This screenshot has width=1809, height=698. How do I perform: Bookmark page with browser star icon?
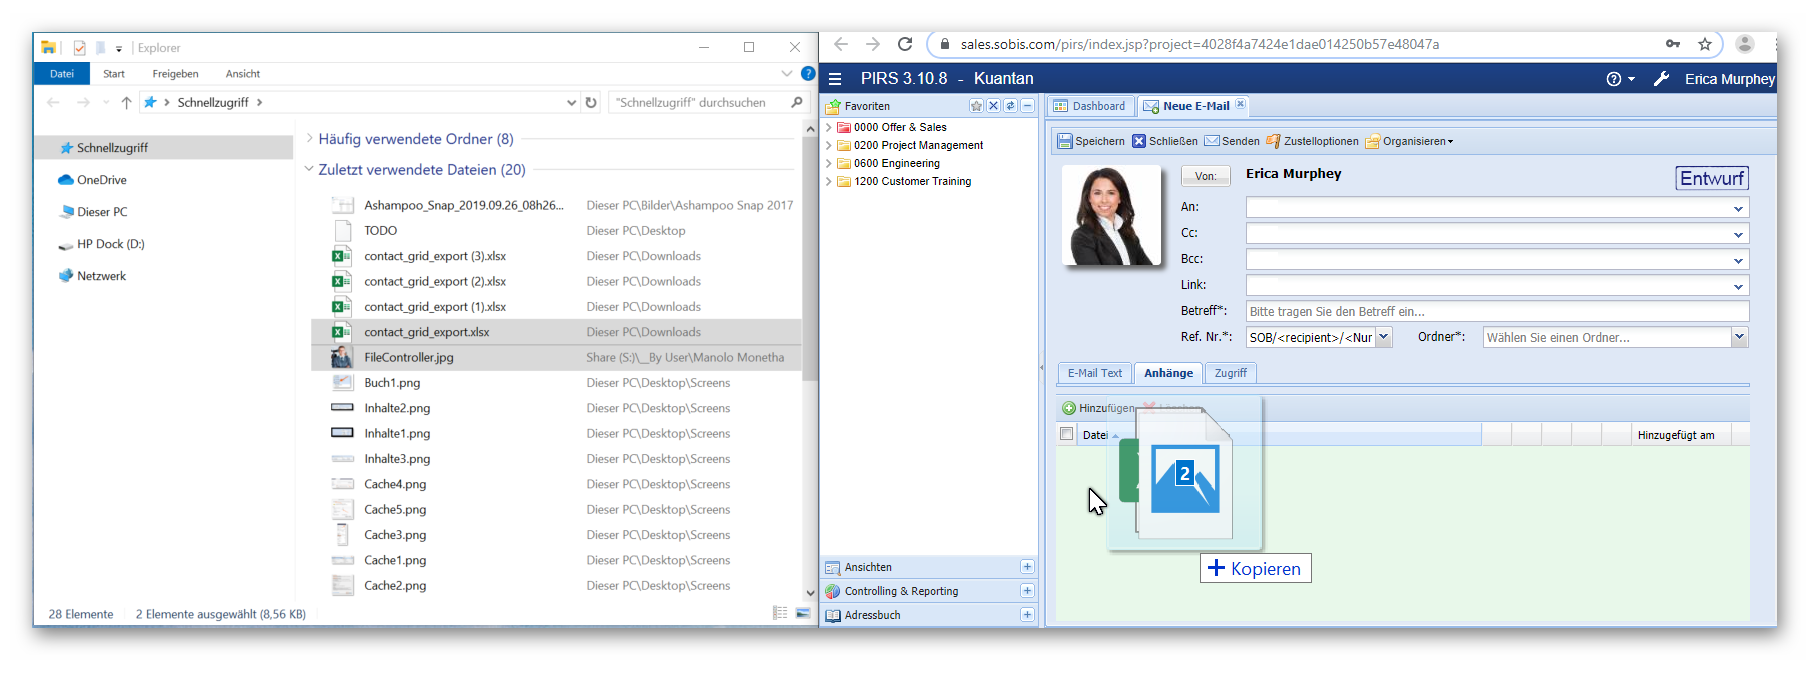tap(1704, 44)
